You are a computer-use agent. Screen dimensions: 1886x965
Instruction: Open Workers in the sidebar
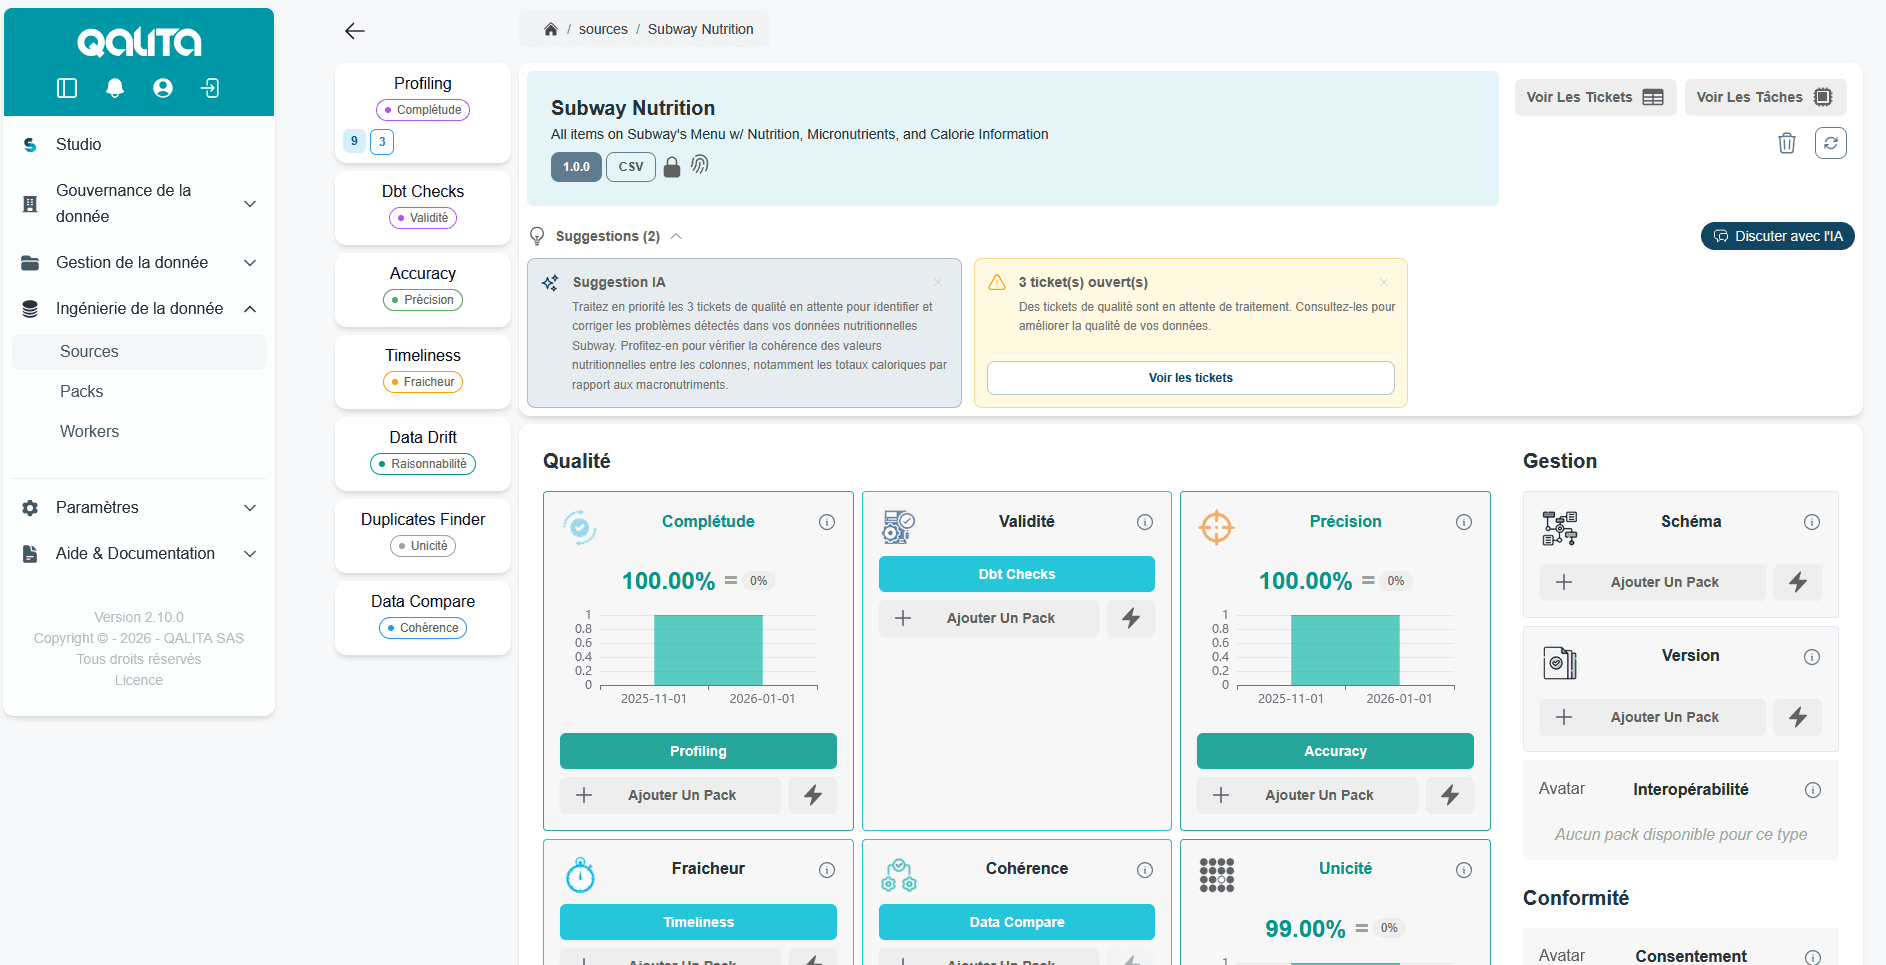click(139, 432)
